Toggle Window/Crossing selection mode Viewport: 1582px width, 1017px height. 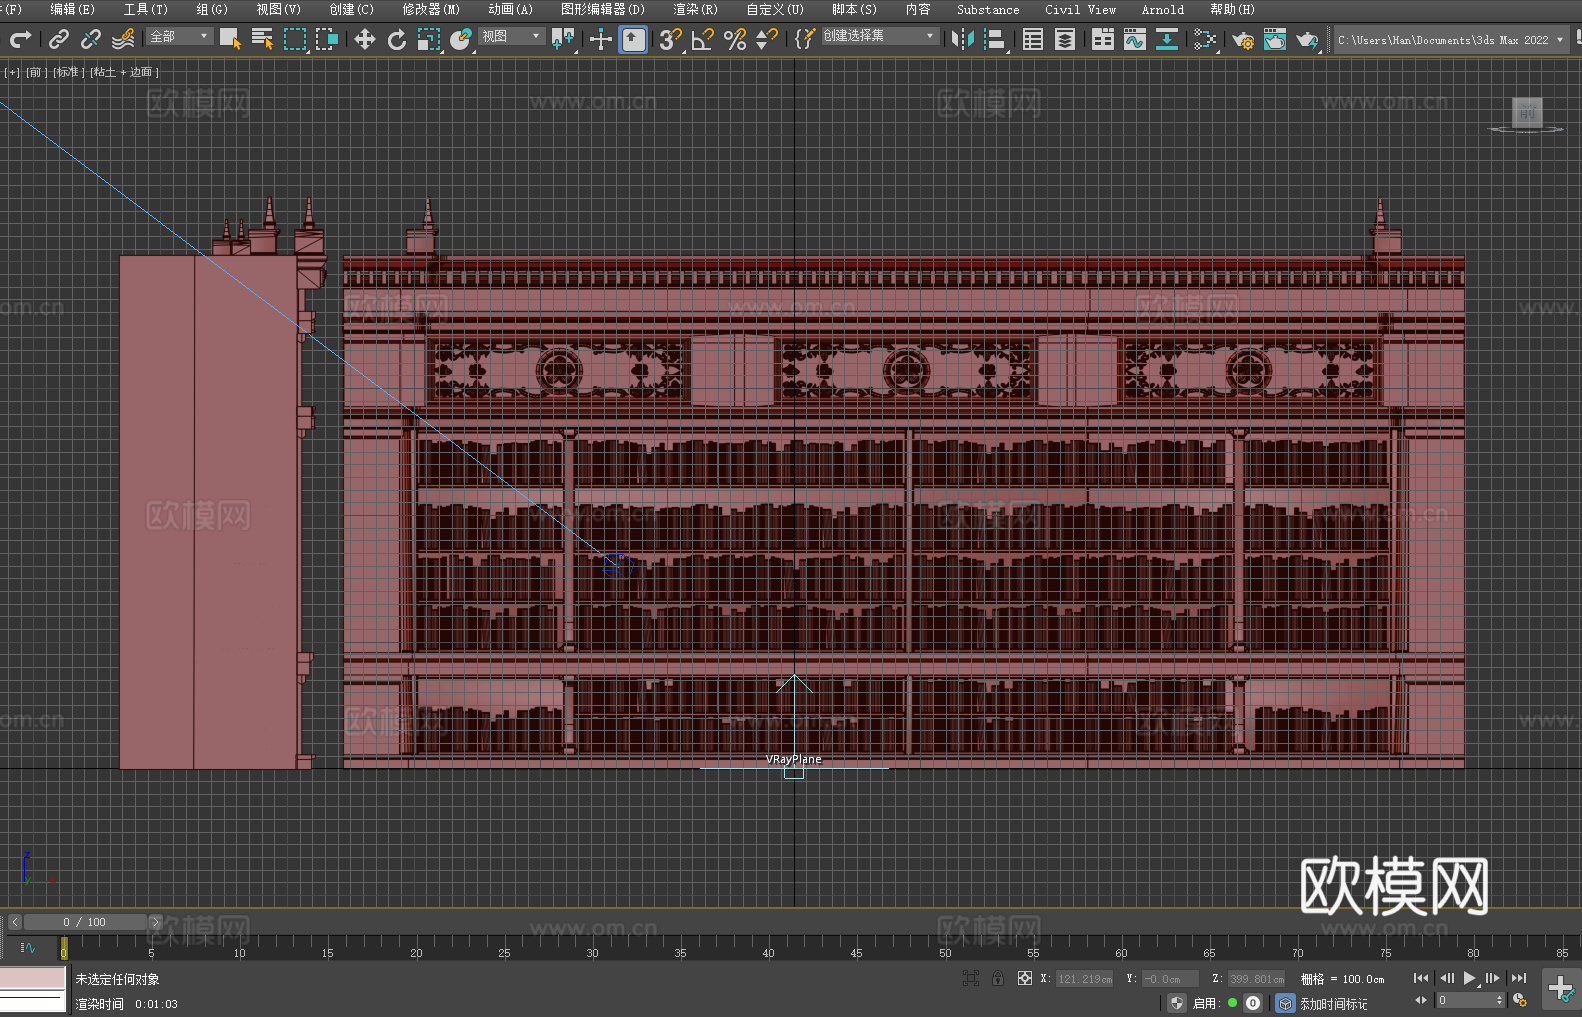pos(326,39)
